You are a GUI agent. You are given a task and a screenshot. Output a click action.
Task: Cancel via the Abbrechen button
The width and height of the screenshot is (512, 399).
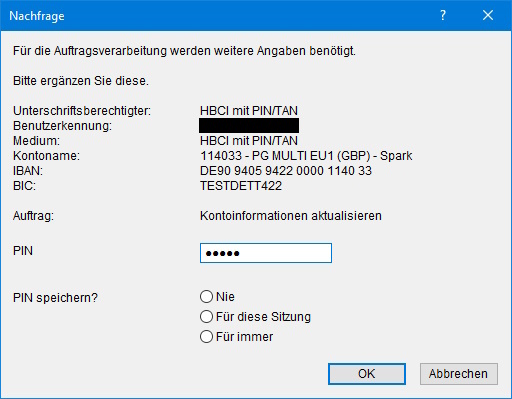point(459,374)
